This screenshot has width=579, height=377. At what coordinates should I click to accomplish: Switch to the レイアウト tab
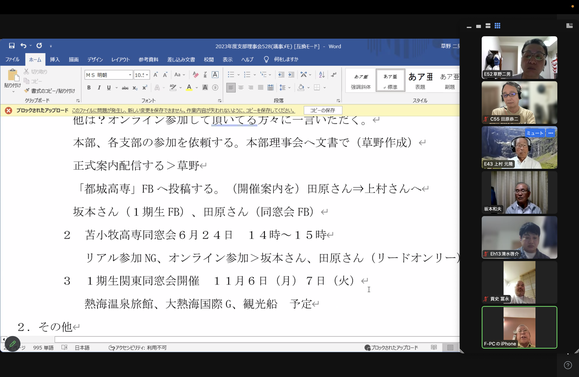pos(121,59)
